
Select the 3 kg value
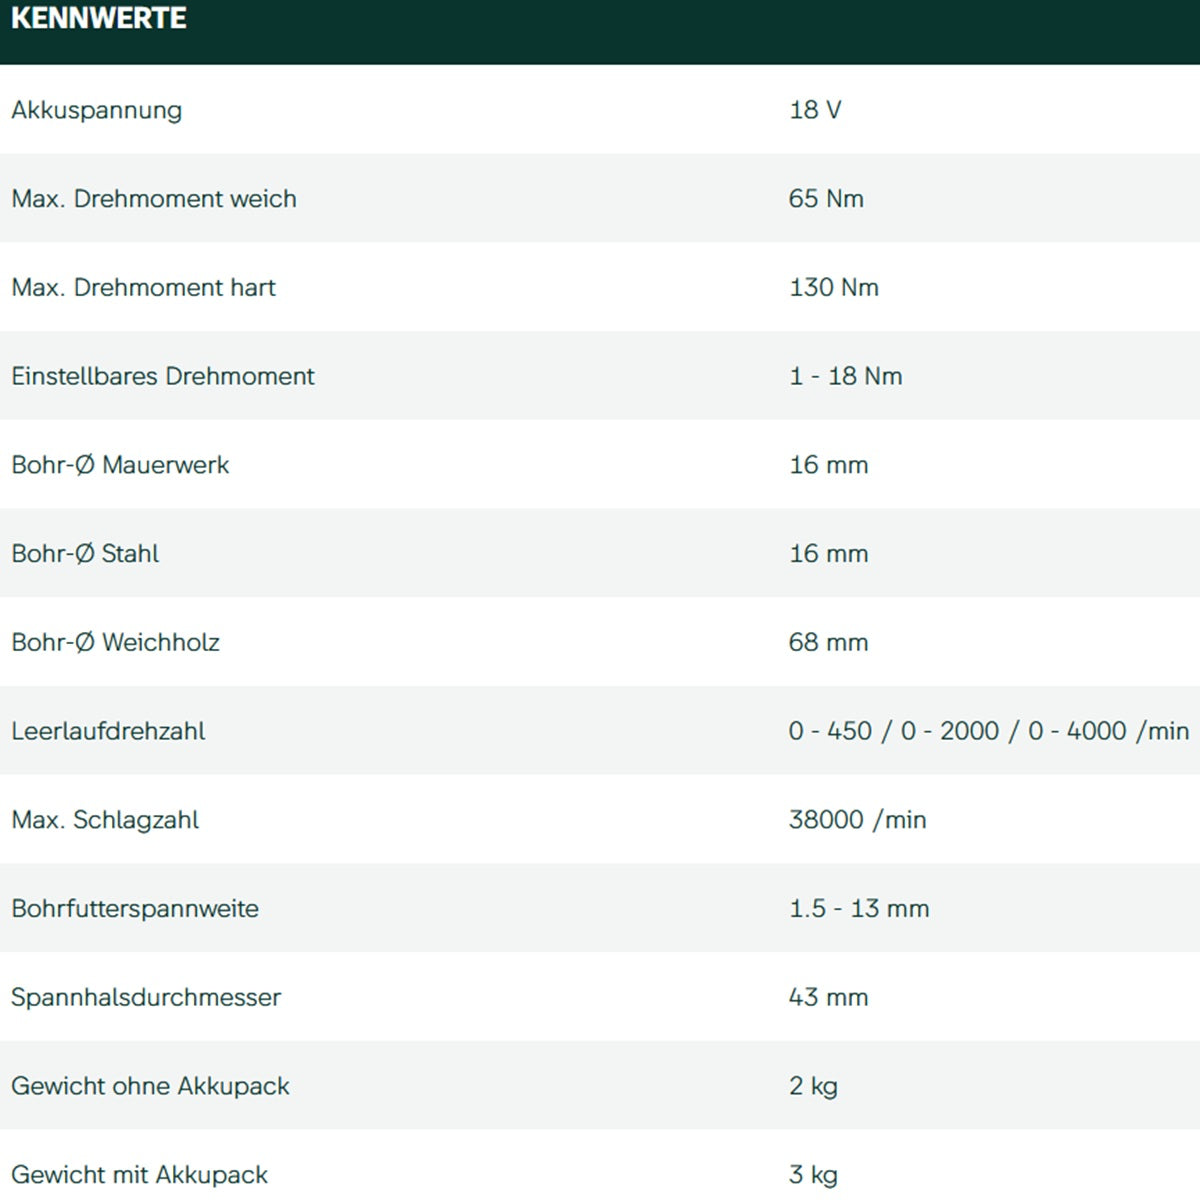(813, 1175)
